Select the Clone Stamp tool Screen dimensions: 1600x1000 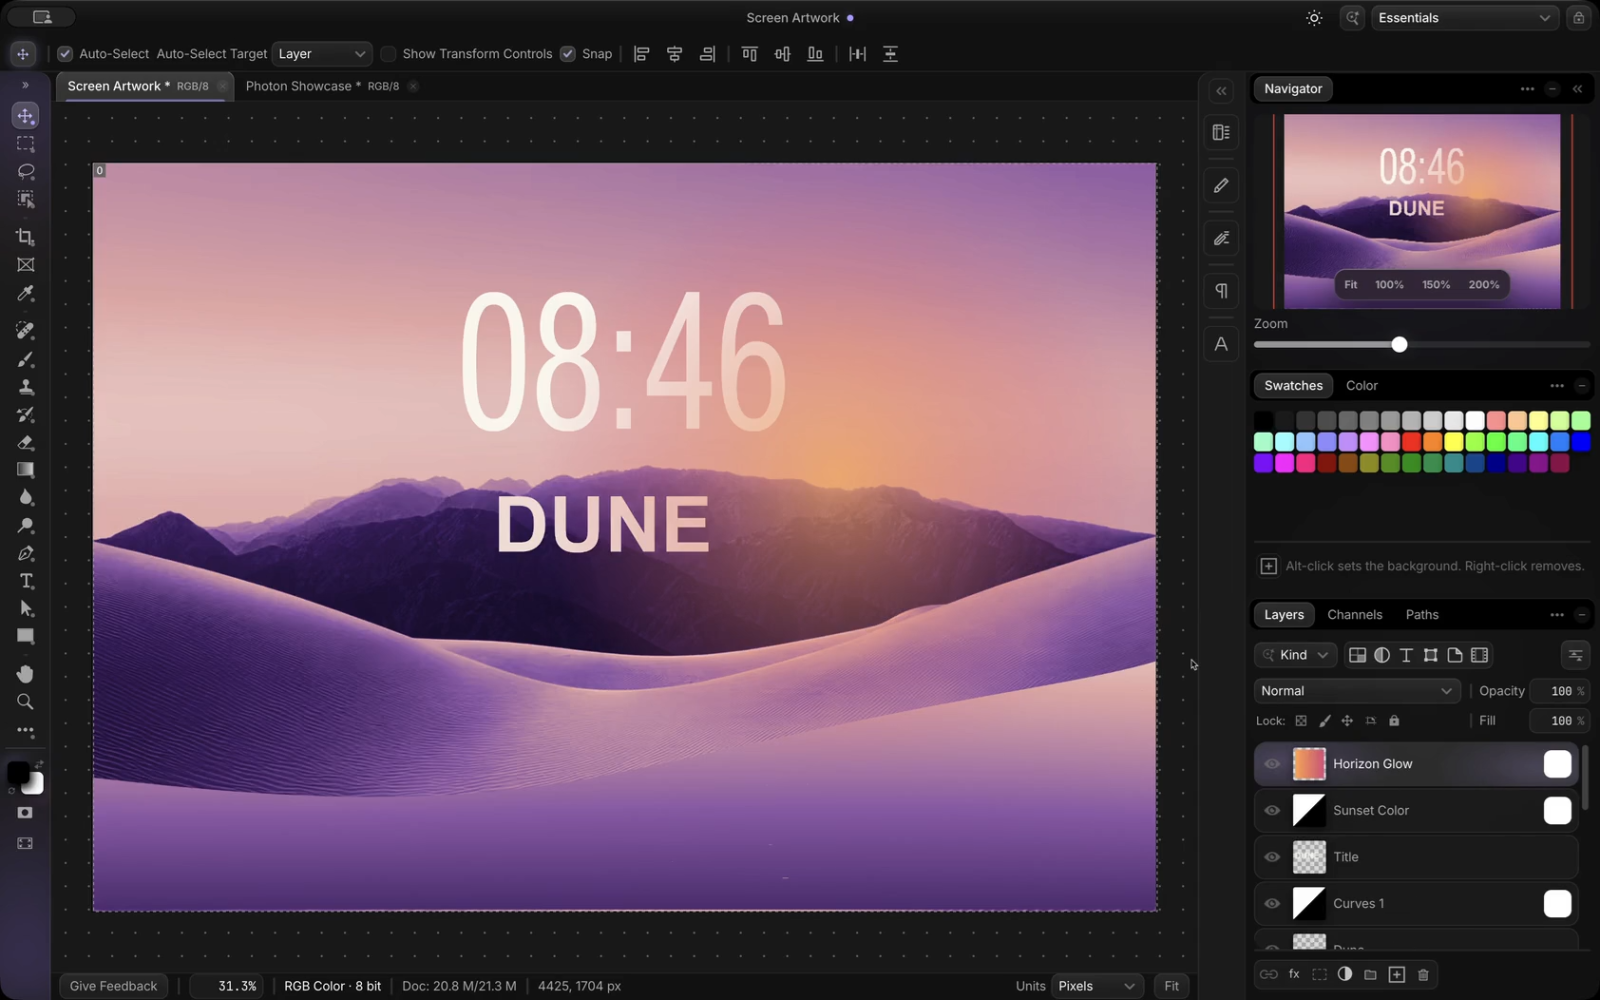(25, 387)
